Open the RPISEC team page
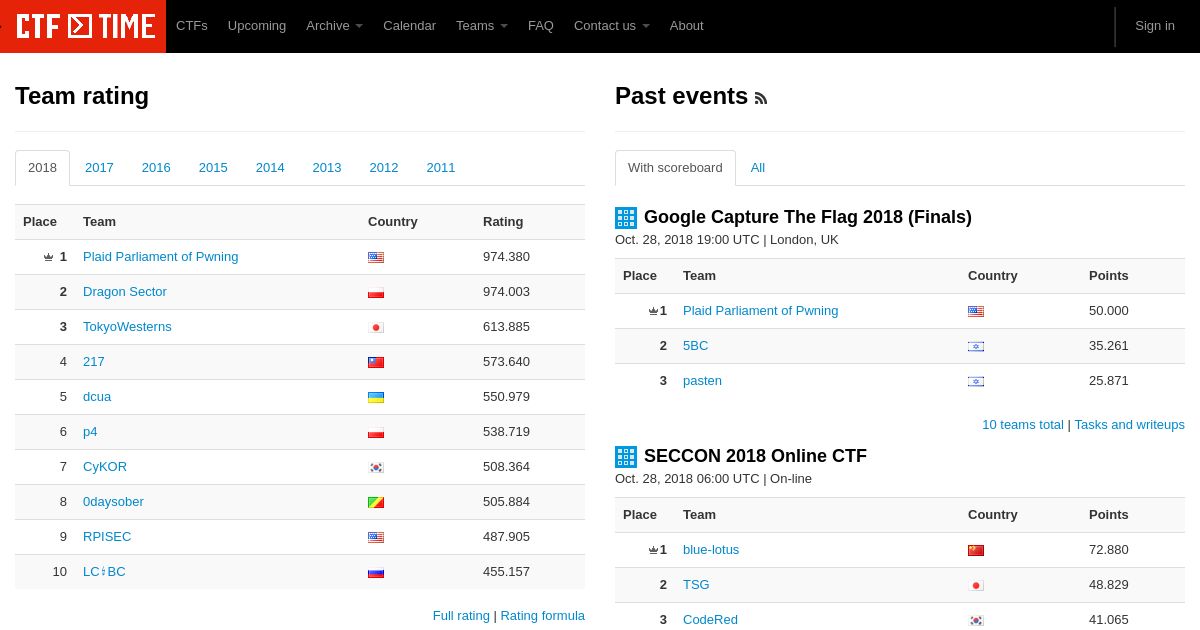Viewport: 1200px width, 630px height. coord(107,537)
